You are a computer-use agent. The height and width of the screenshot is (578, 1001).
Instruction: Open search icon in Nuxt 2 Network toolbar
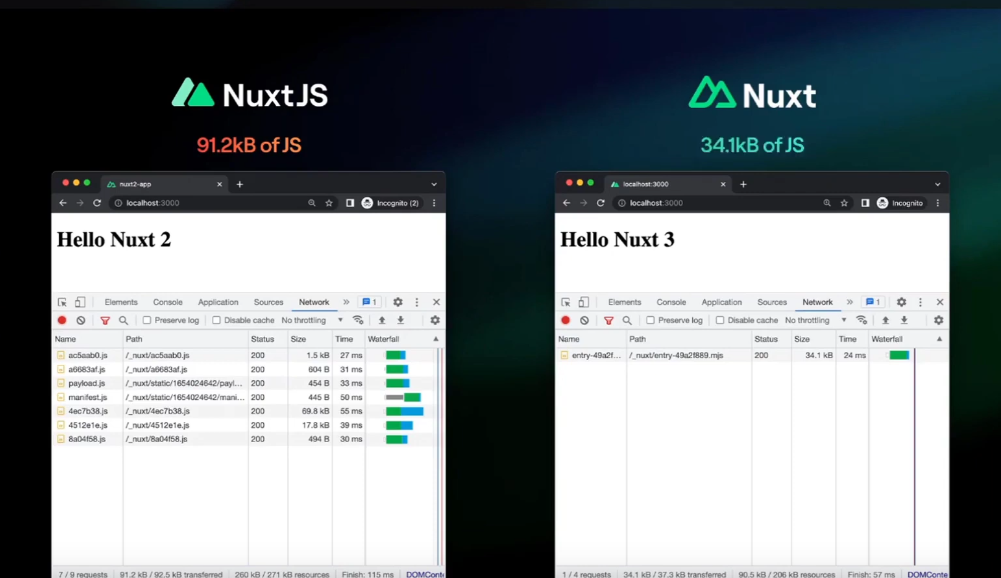pos(123,320)
